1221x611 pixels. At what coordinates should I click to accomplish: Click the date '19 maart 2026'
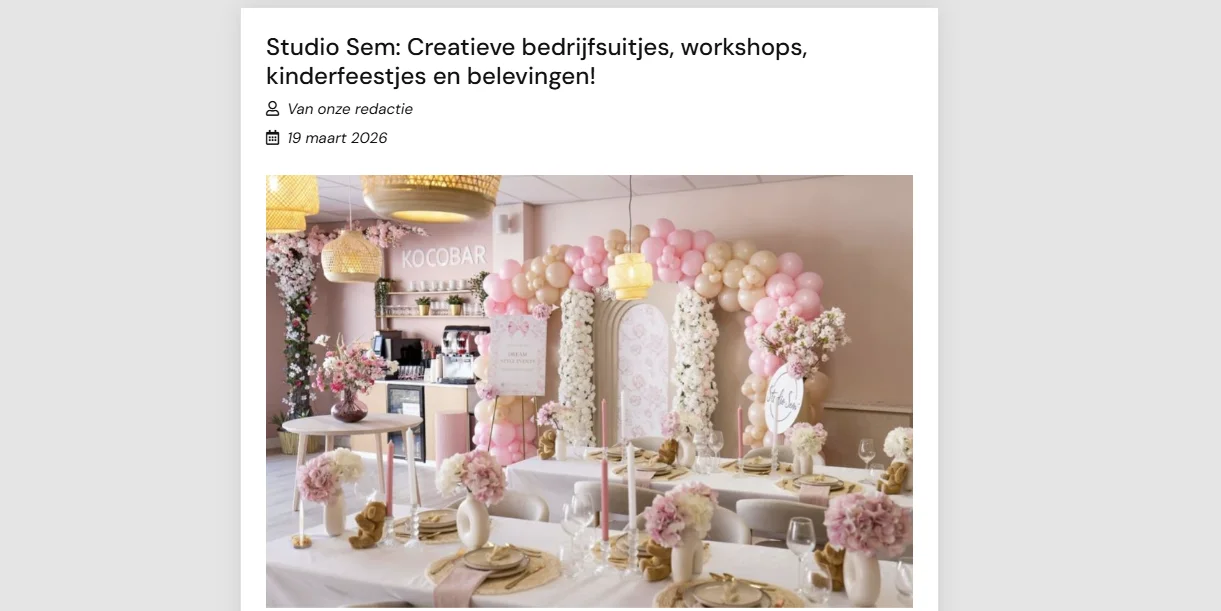tap(337, 138)
